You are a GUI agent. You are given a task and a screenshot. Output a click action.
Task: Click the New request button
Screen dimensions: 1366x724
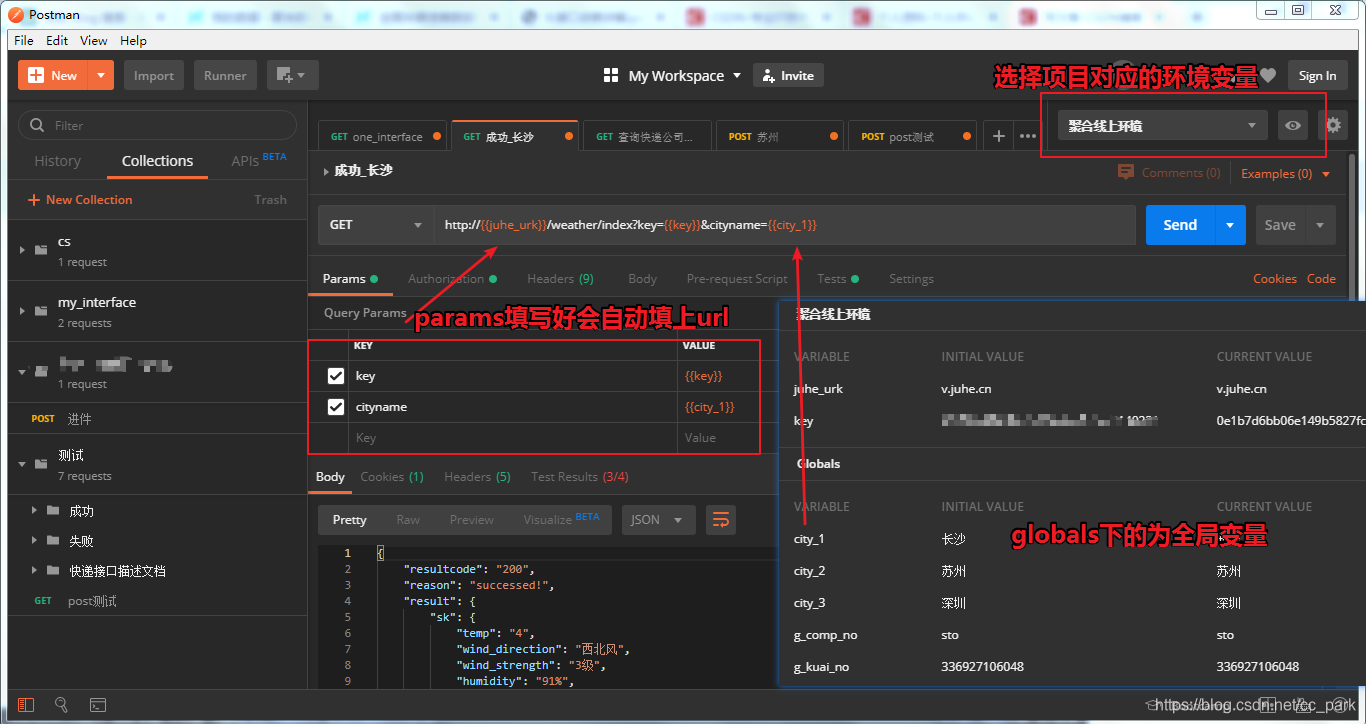[x=53, y=75]
